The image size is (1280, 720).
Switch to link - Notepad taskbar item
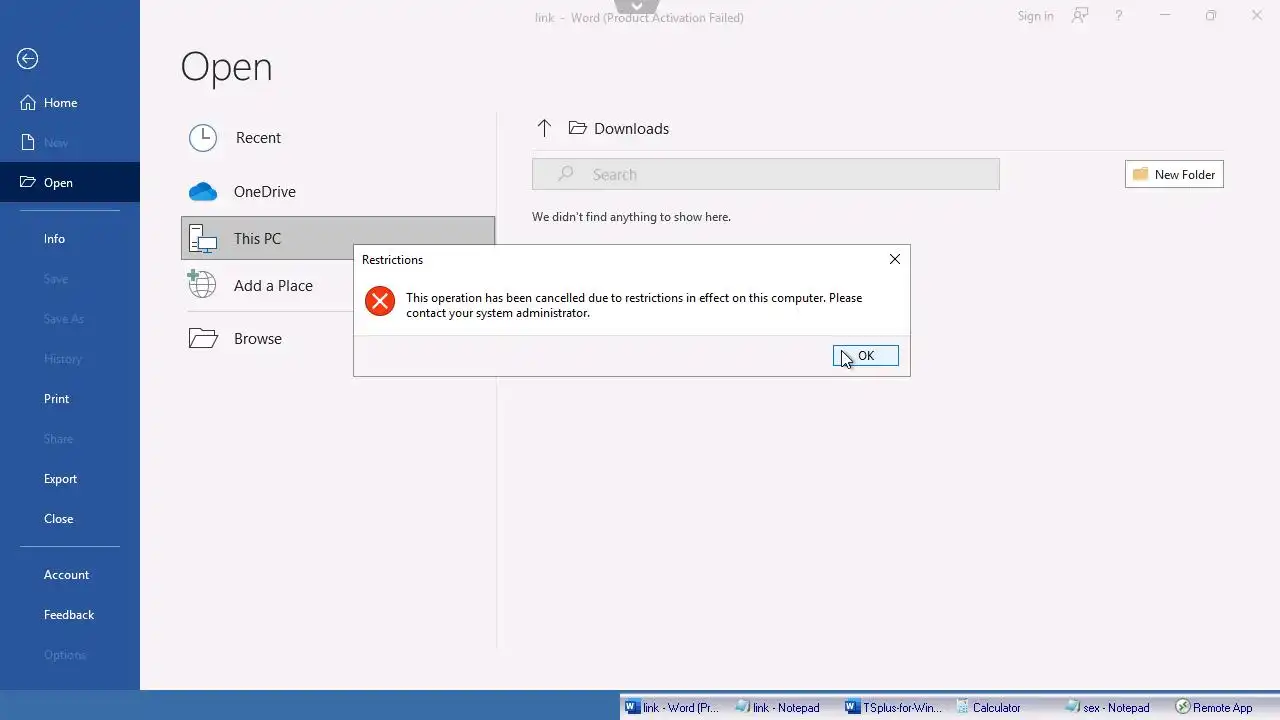pos(778,707)
